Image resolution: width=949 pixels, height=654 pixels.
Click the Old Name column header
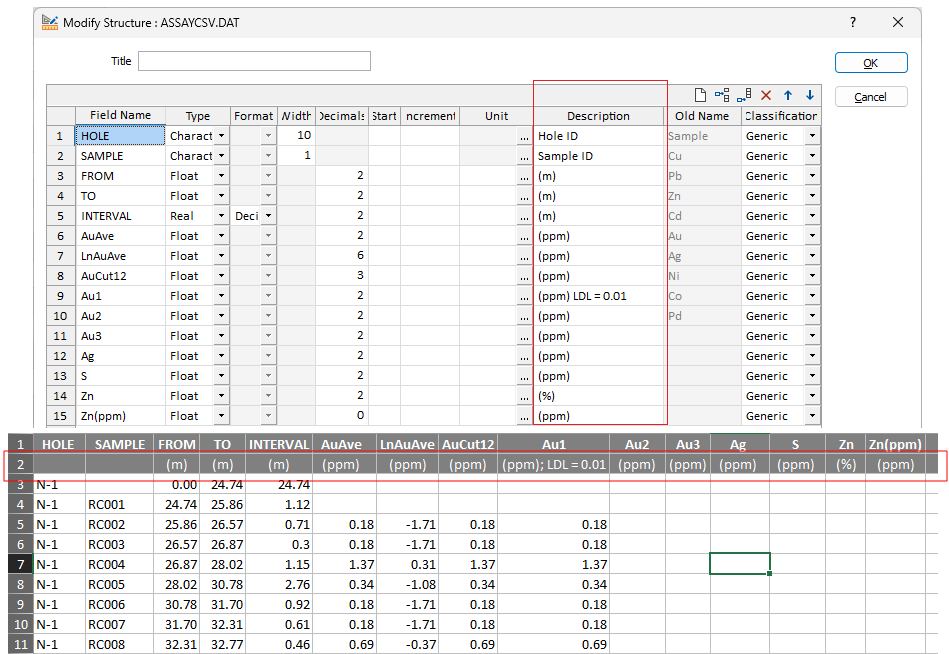click(703, 116)
